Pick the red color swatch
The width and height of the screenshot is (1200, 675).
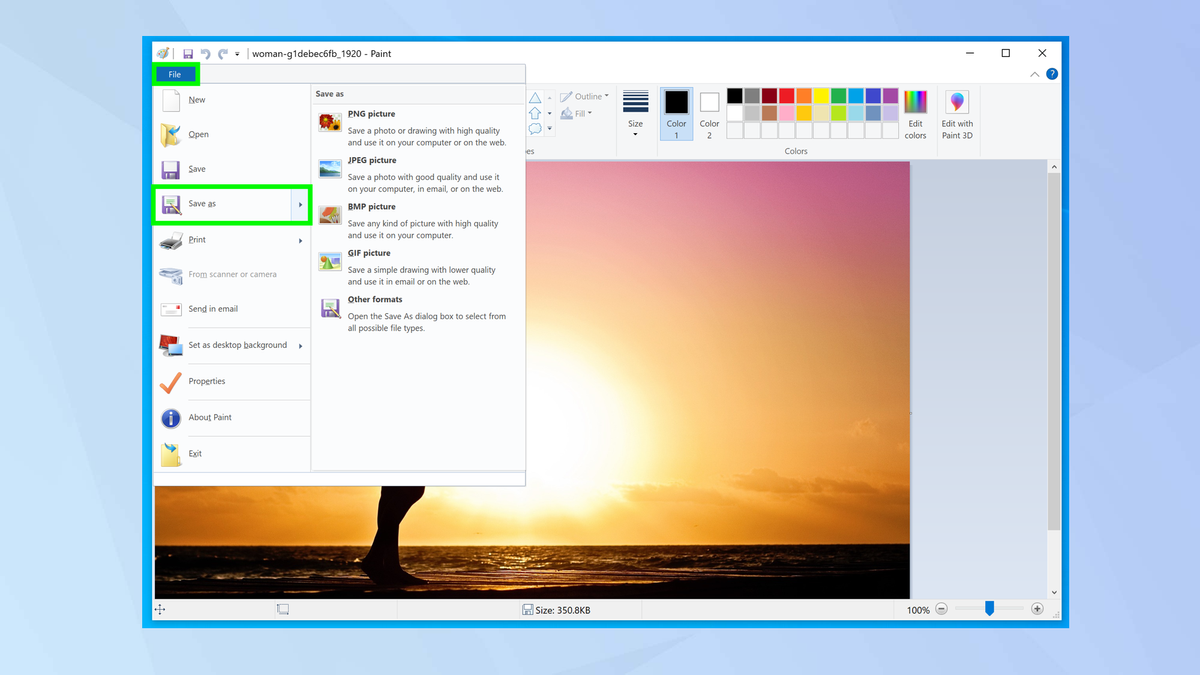786,96
